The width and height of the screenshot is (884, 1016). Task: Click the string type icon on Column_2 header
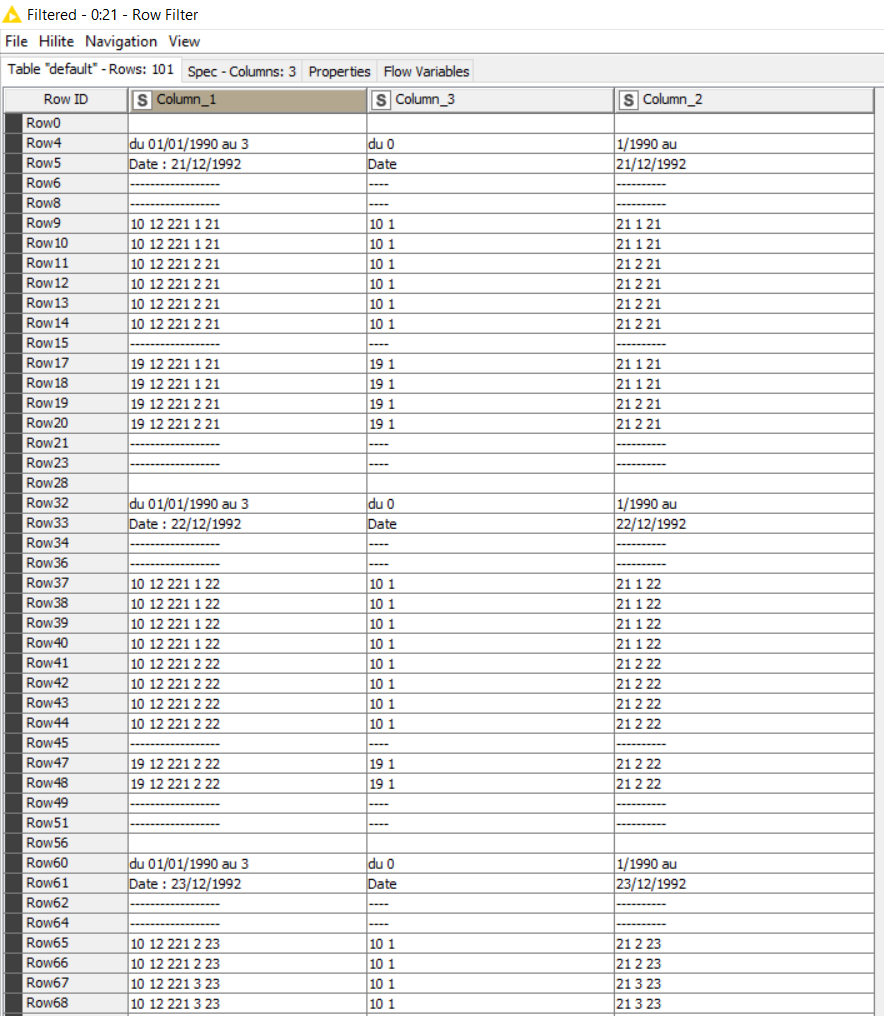click(627, 100)
